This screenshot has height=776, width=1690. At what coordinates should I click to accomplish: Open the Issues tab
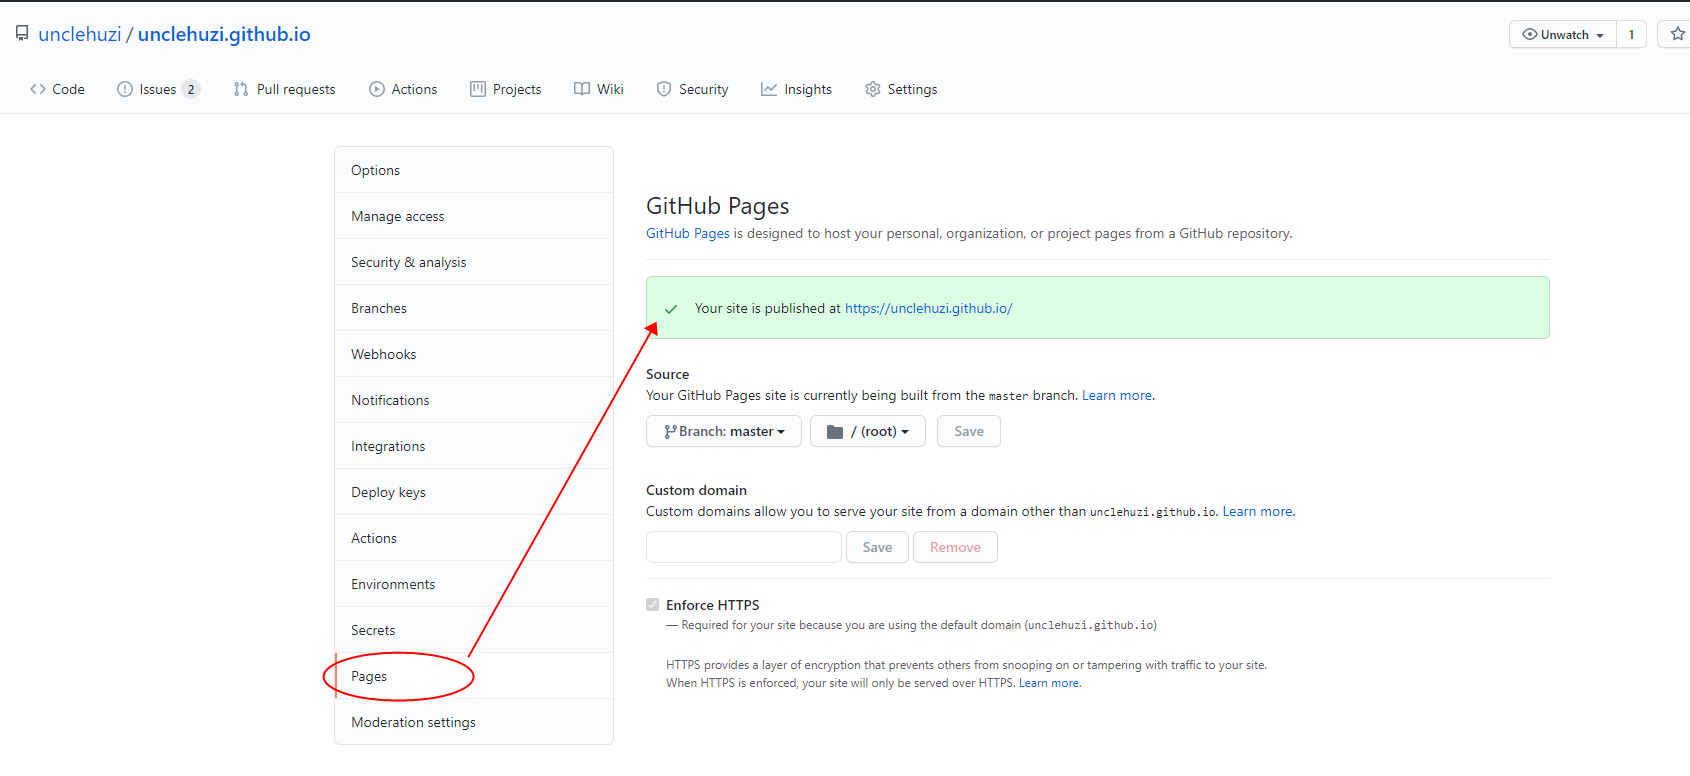click(x=158, y=89)
